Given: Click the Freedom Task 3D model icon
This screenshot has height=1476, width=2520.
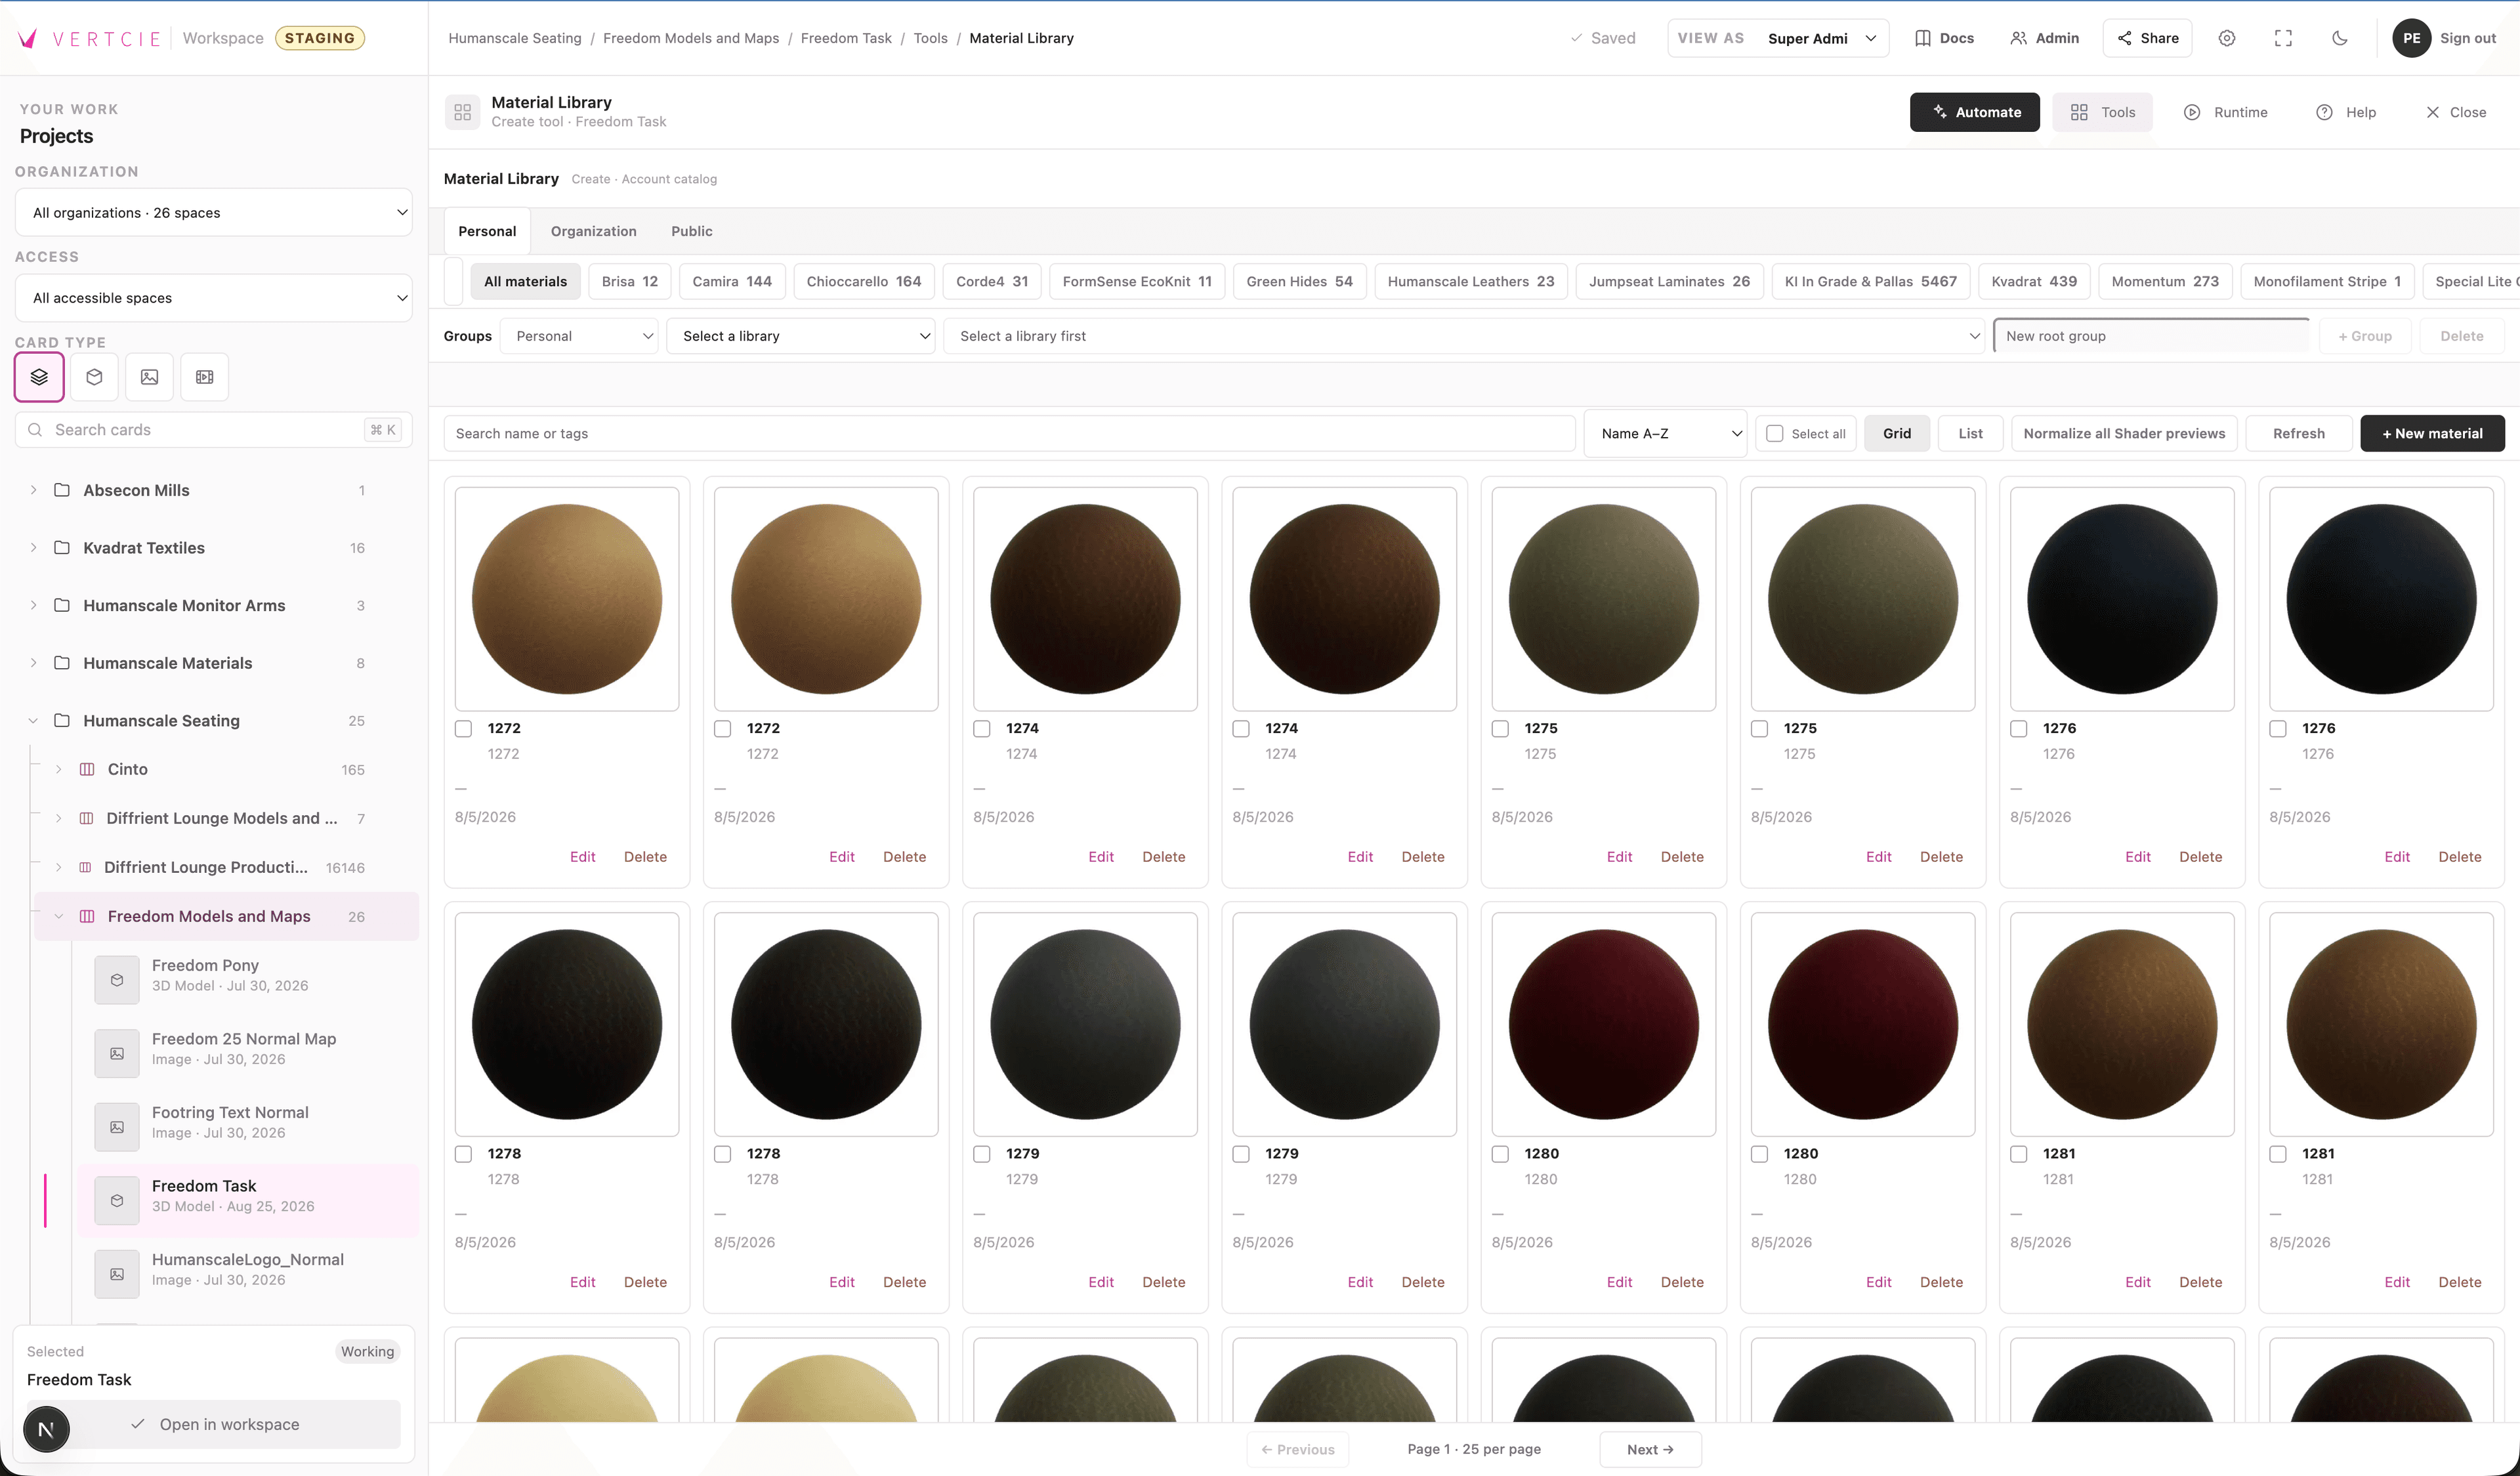Looking at the screenshot, I should click(x=117, y=1201).
